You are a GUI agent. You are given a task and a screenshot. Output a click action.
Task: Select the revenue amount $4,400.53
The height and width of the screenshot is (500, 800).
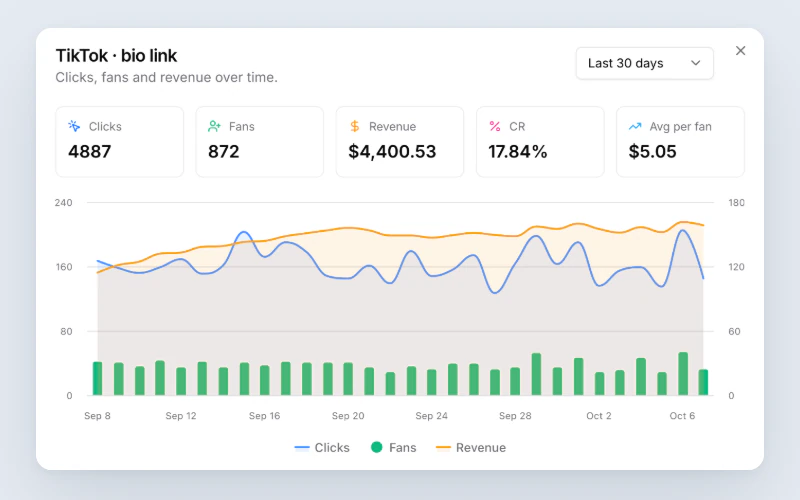[392, 152]
